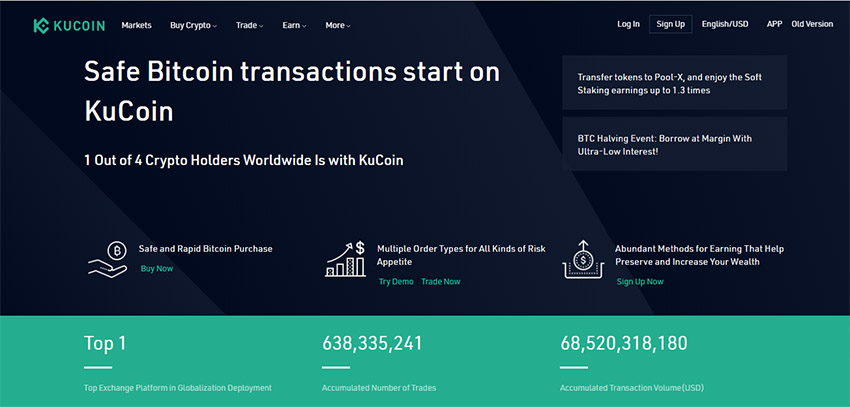The image size is (850, 407).
Task: Click '1 Out of 4 Crypto Holders' subtitle
Action: coord(244,160)
